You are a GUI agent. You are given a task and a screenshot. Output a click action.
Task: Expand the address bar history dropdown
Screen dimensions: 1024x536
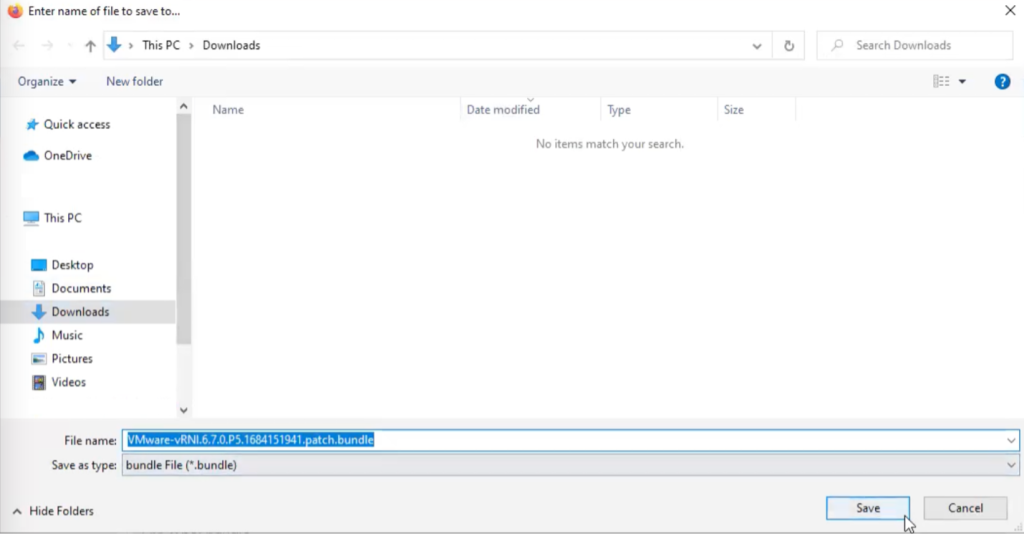(756, 46)
